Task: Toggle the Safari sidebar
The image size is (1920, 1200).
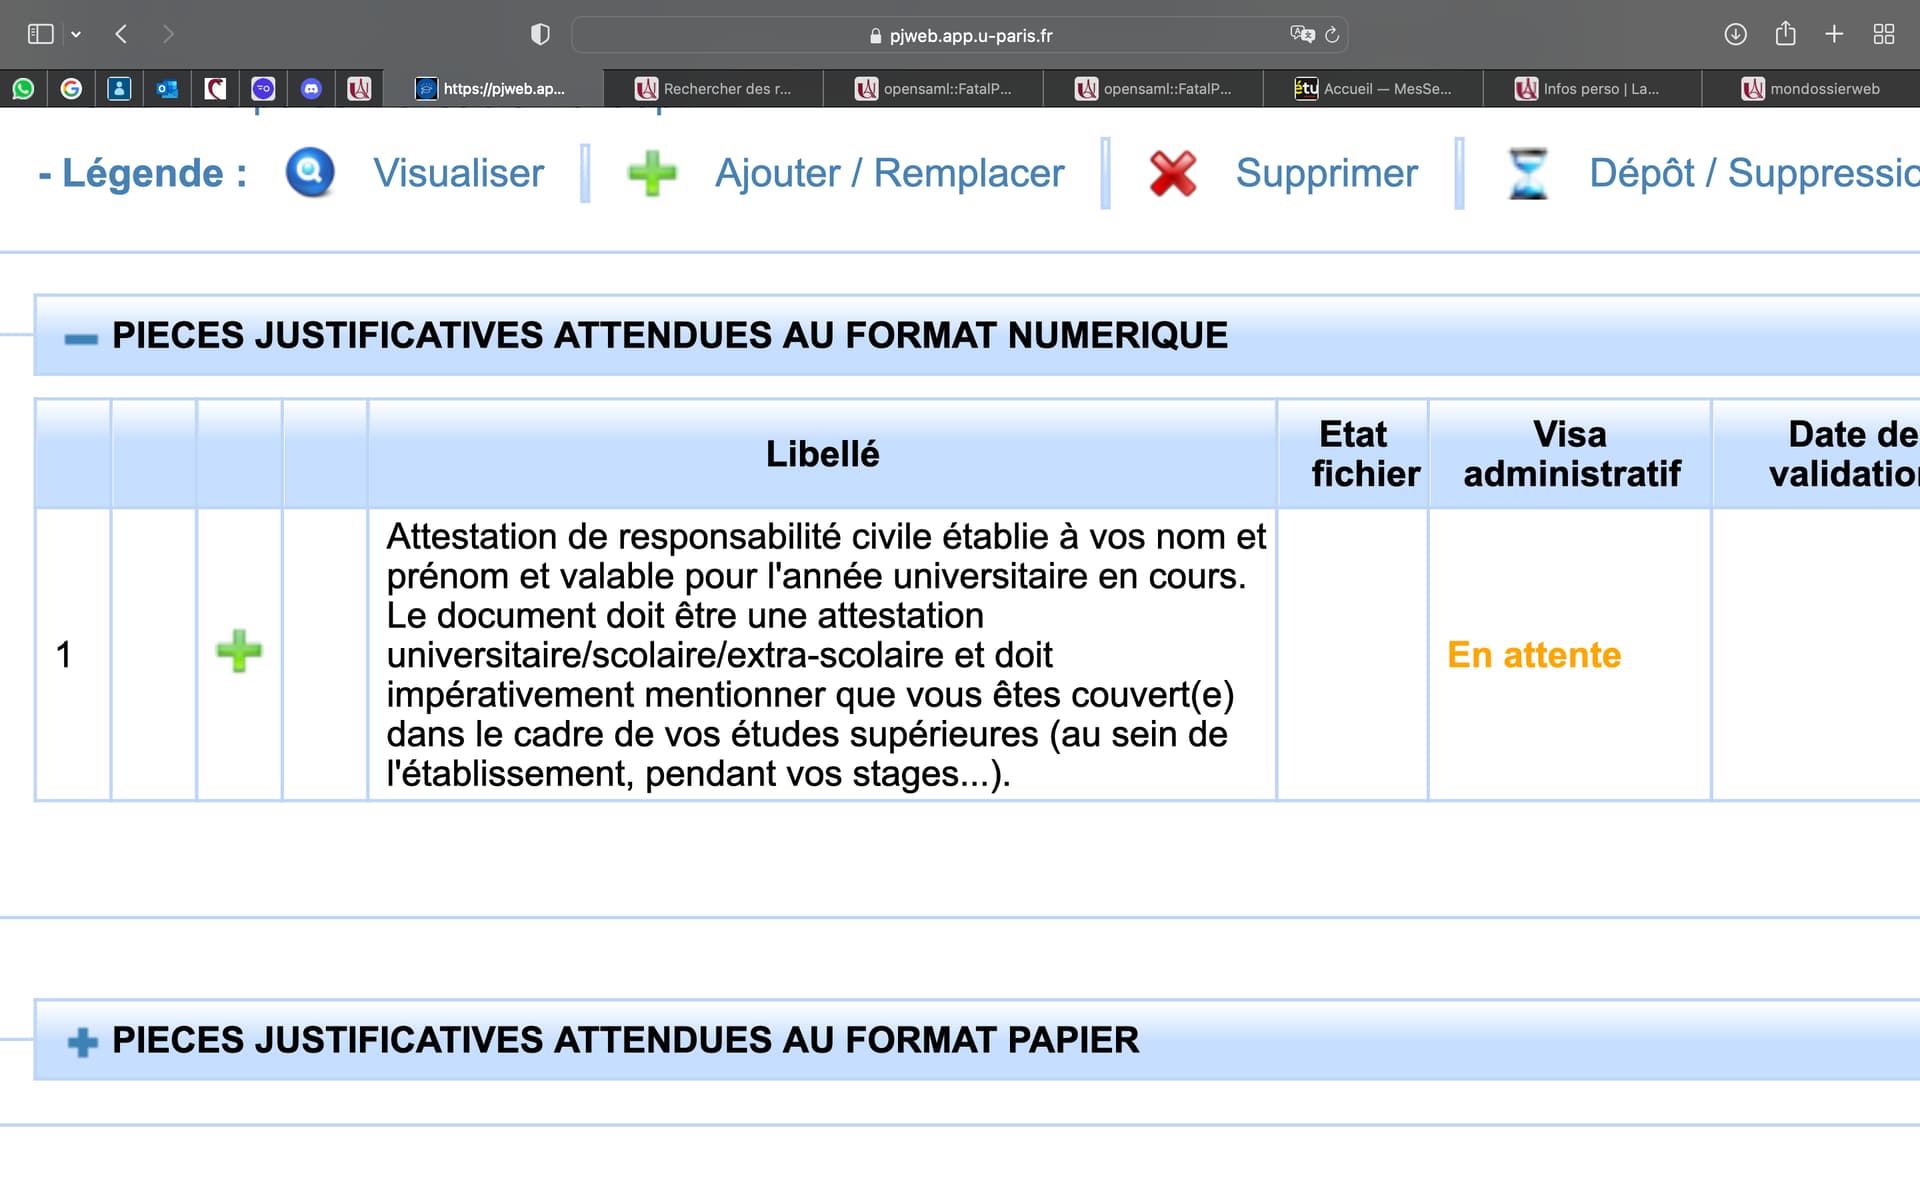Action: coord(40,34)
